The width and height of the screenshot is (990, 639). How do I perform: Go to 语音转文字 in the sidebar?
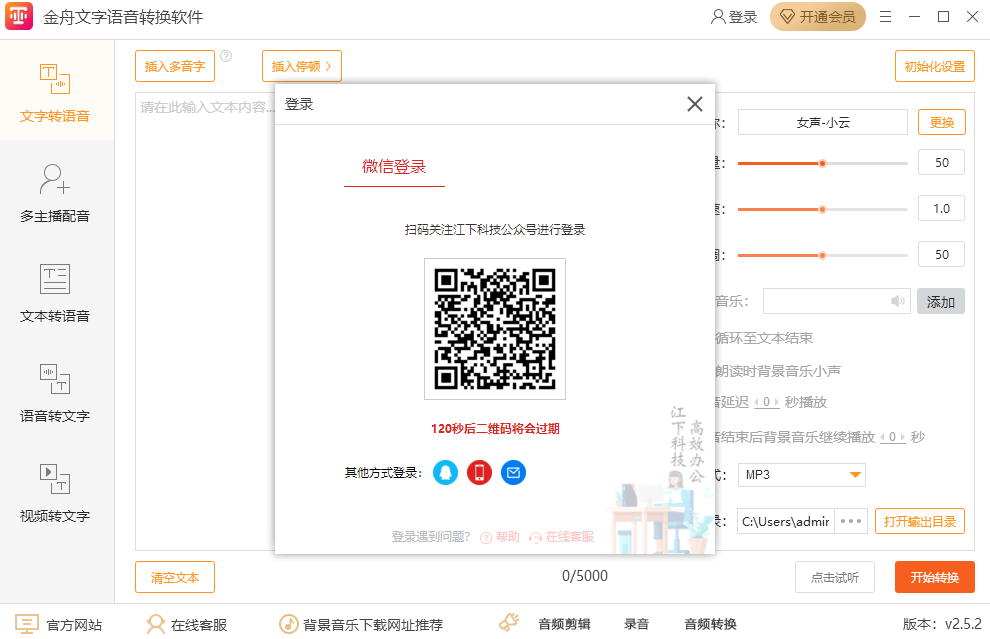pyautogui.click(x=55, y=393)
